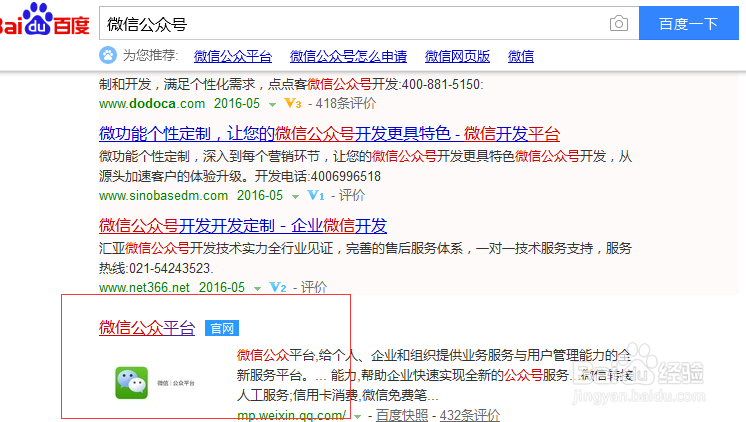Image resolution: width=746 pixels, height=422 pixels.
Task: Open result 微信公众号开发开发定制 - 企业微信开发
Action: pyautogui.click(x=243, y=226)
